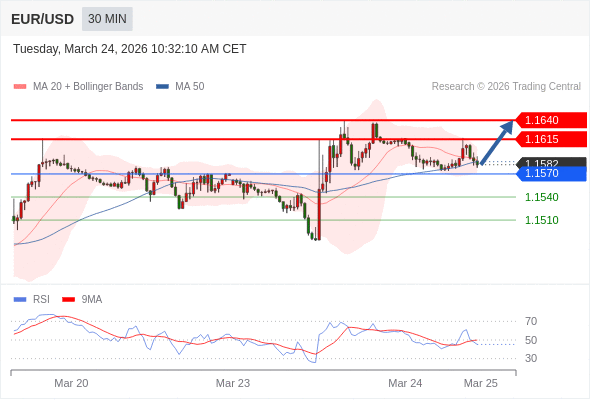
Task: Click the MA 20 Bollinger Bands swatch
Action: (20, 87)
